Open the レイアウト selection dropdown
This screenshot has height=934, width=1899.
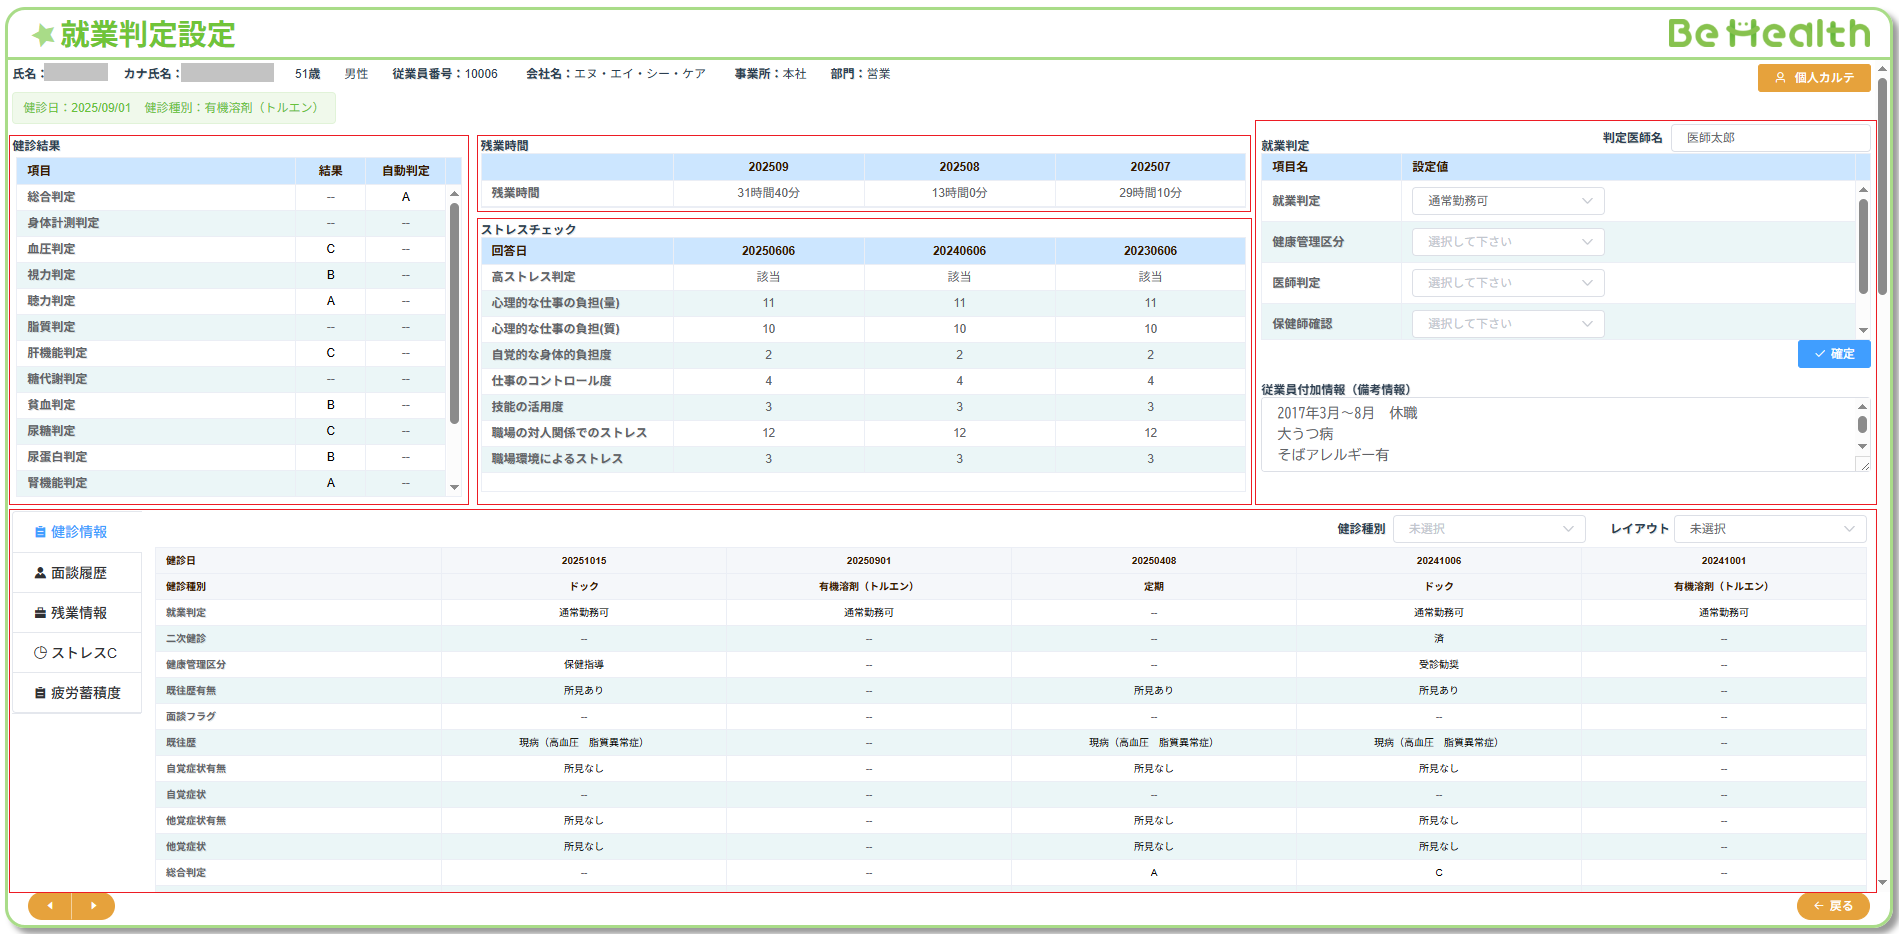point(1769,529)
